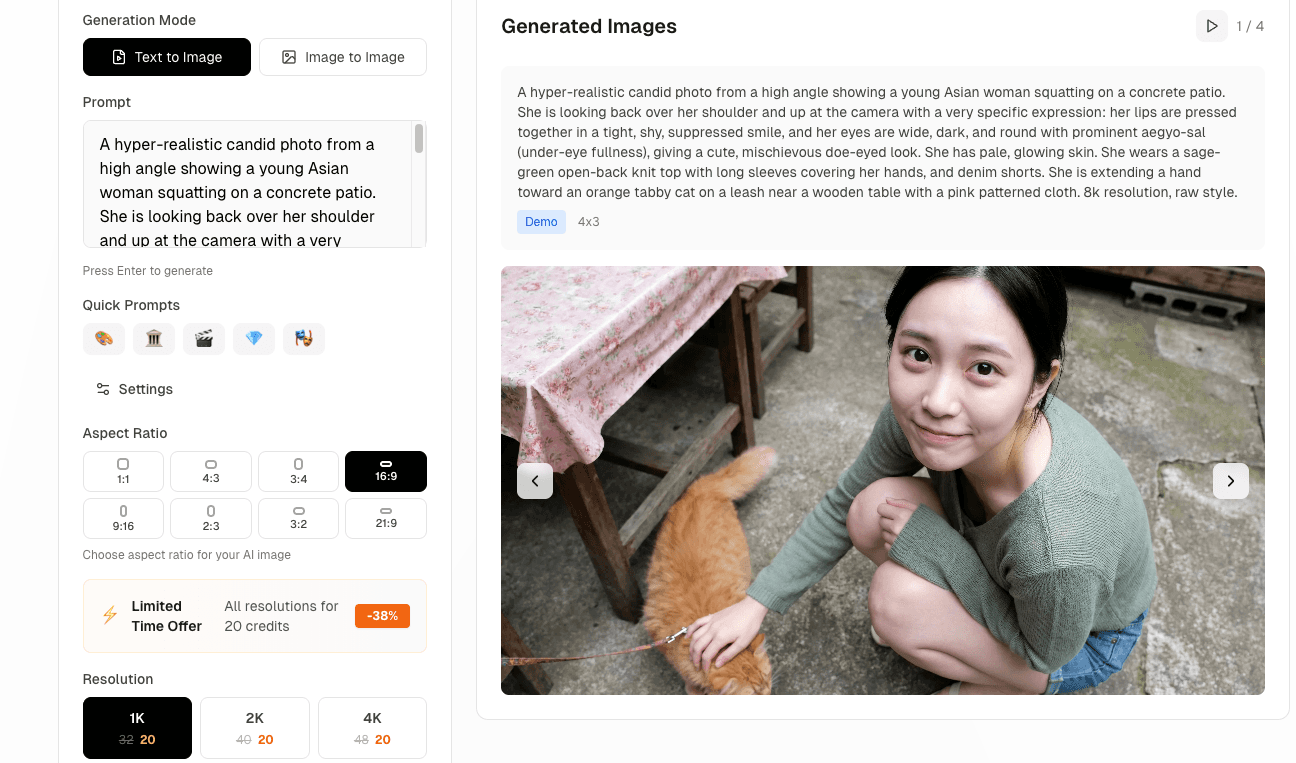Image resolution: width=1296 pixels, height=763 pixels.
Task: Select the palette quick prompt
Action: point(104,339)
